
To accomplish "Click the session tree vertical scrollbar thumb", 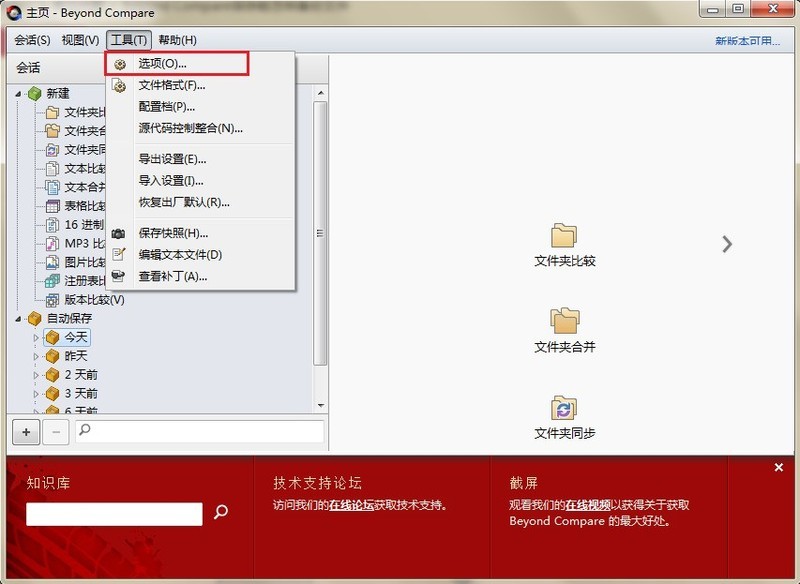I will 320,233.
